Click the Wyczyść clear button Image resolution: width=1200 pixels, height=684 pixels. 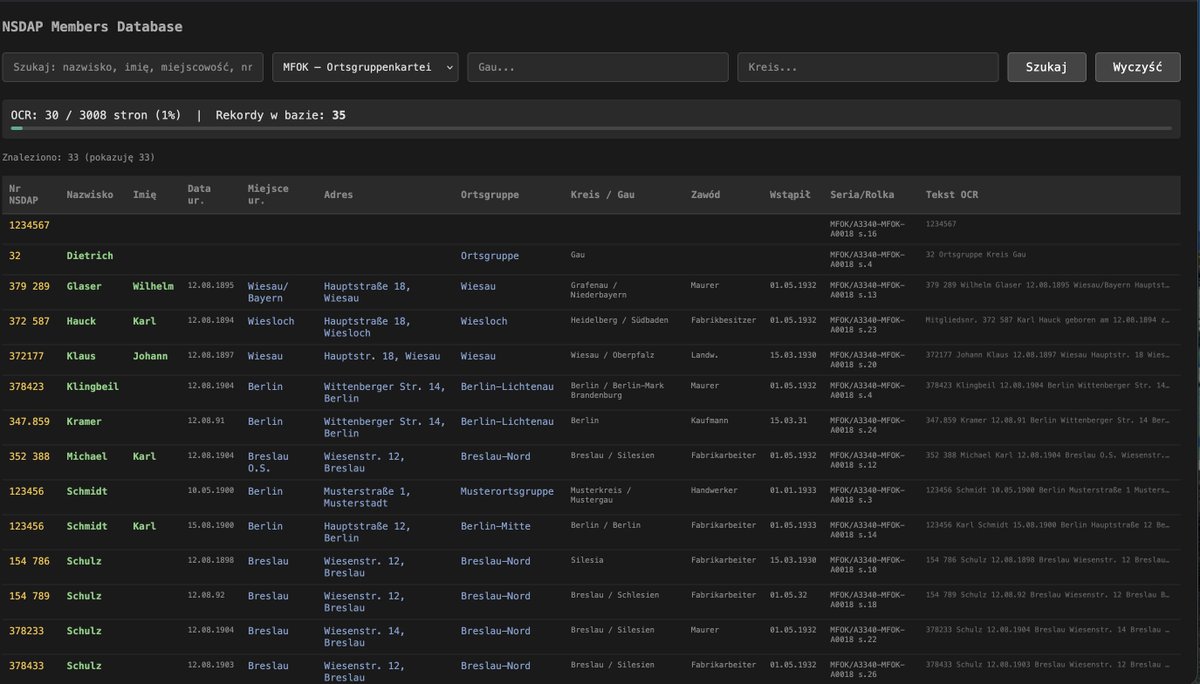(1138, 67)
